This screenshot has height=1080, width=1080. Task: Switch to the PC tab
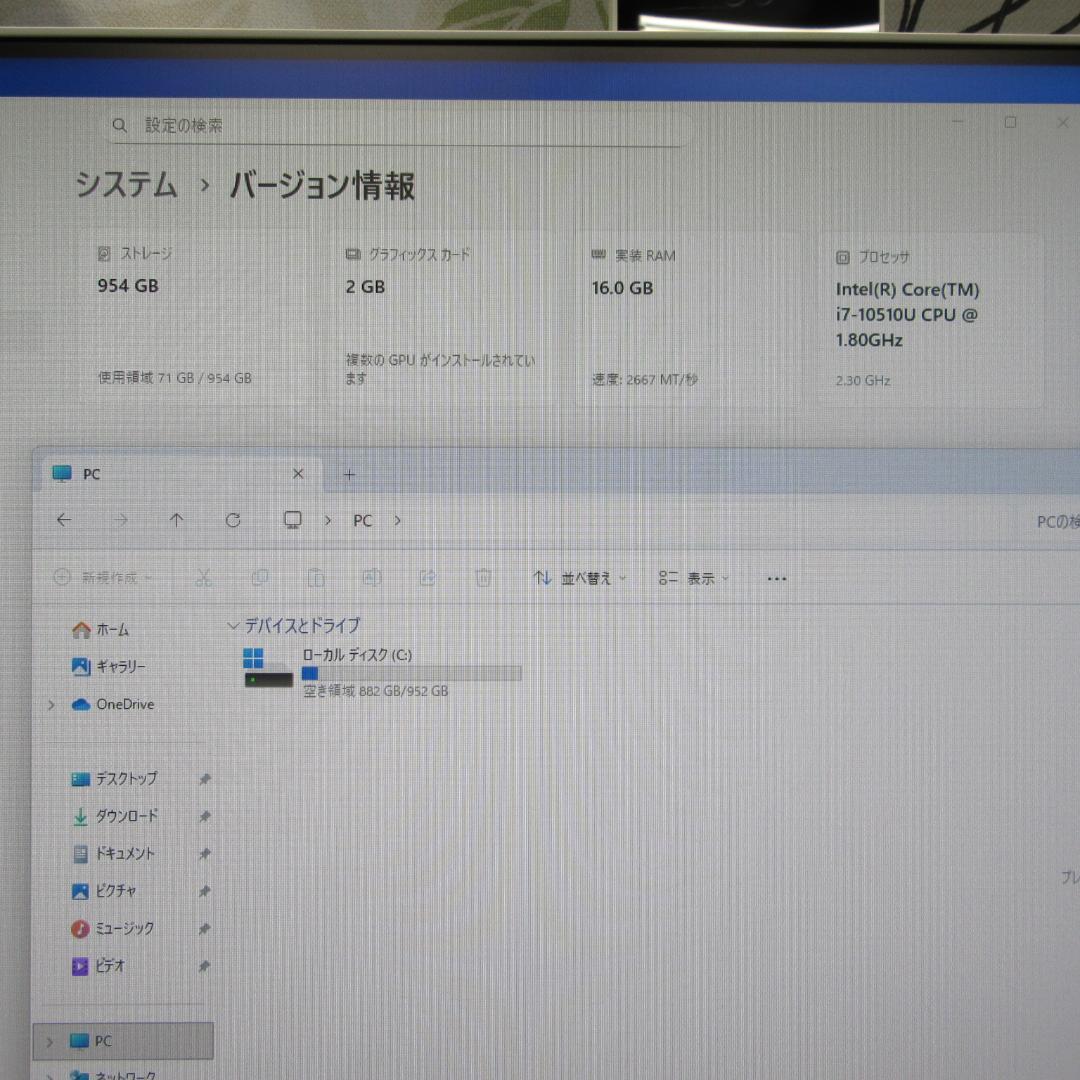click(x=92, y=474)
